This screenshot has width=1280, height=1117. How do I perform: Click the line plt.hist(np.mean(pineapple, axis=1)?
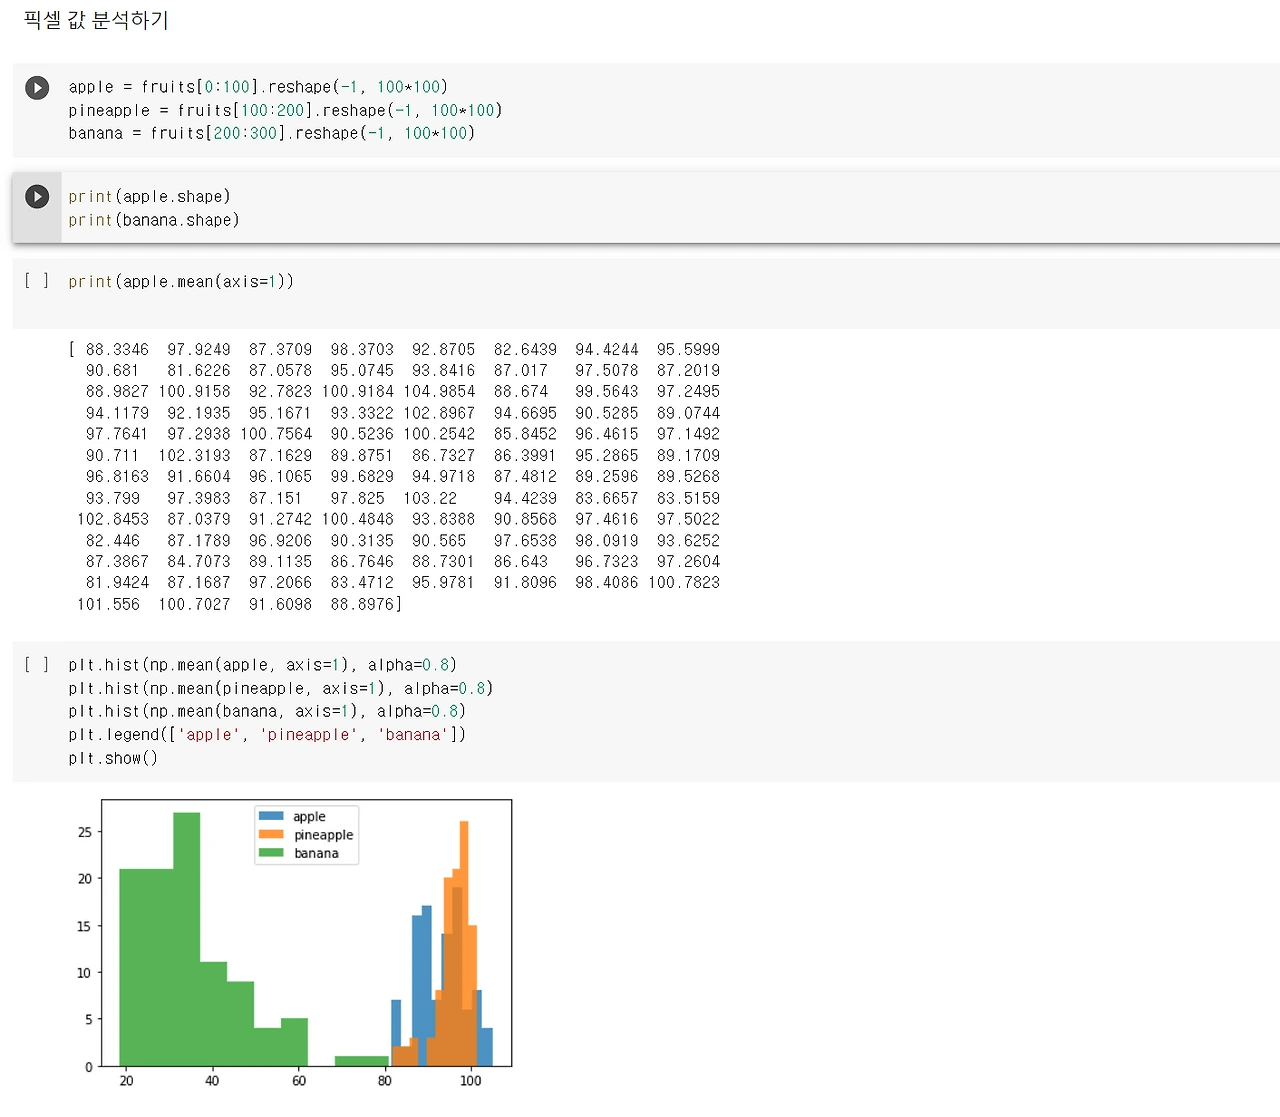281,688
